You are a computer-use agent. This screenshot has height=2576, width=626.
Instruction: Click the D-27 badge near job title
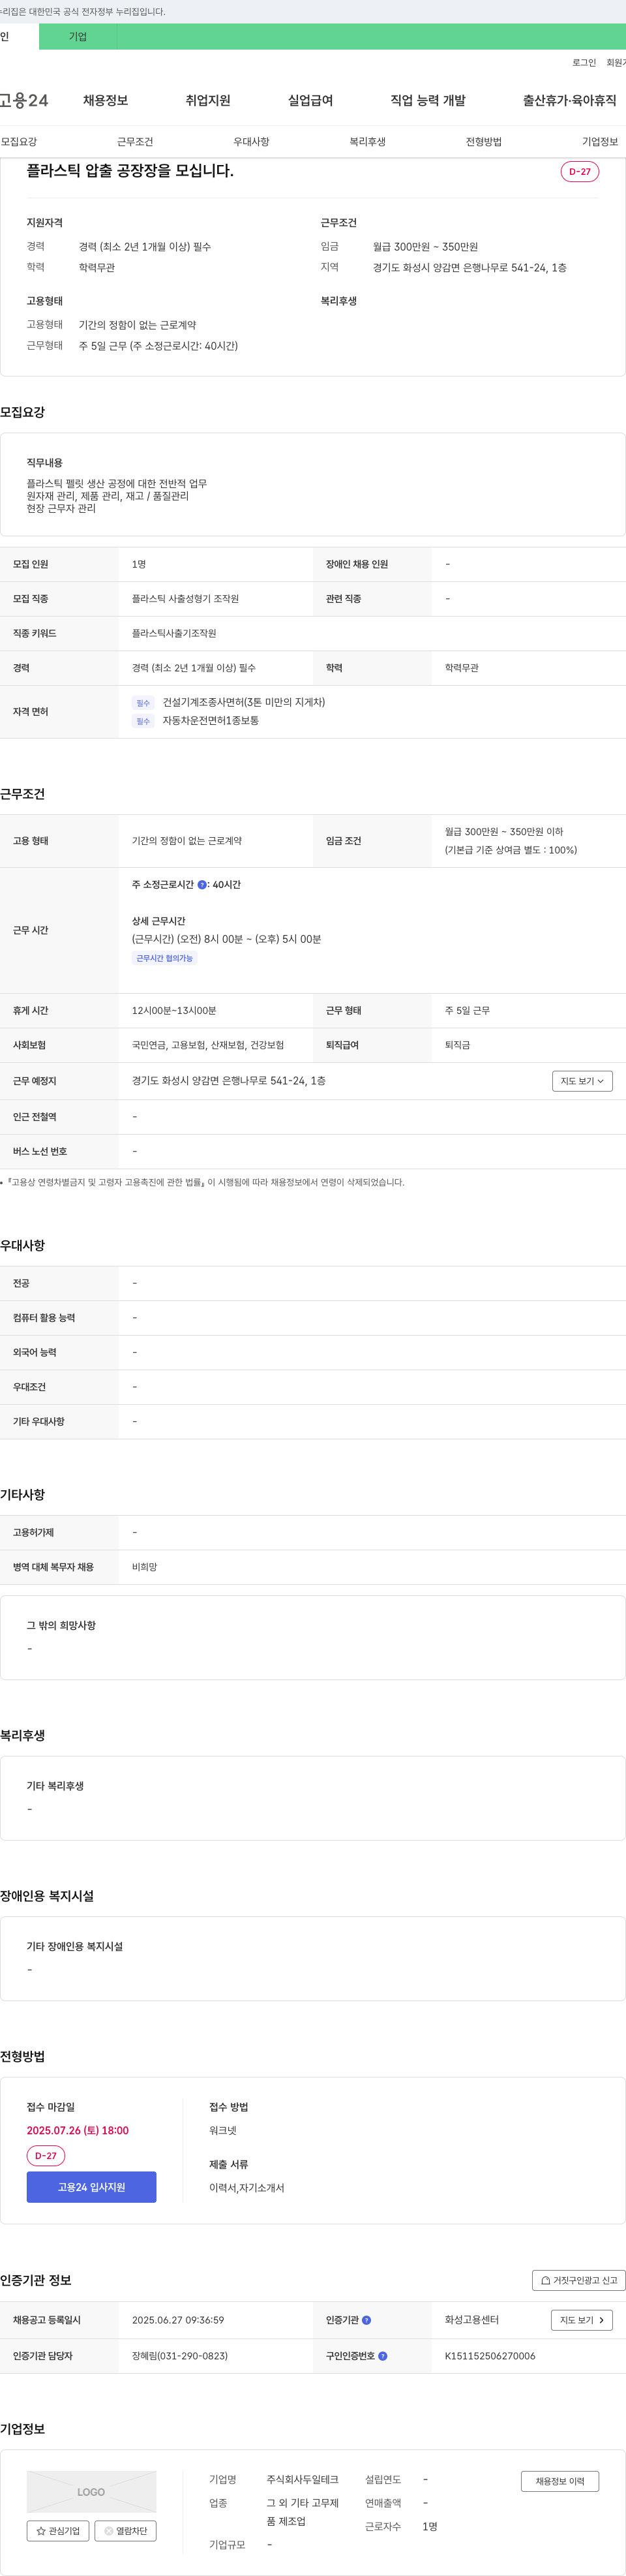tap(580, 172)
